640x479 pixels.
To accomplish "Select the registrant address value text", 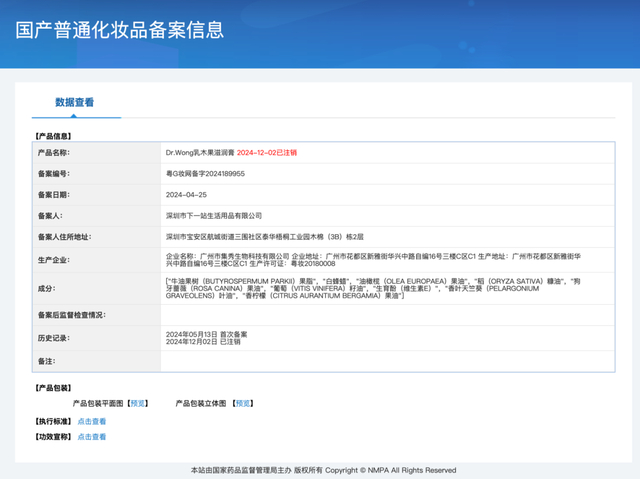I will (264, 237).
